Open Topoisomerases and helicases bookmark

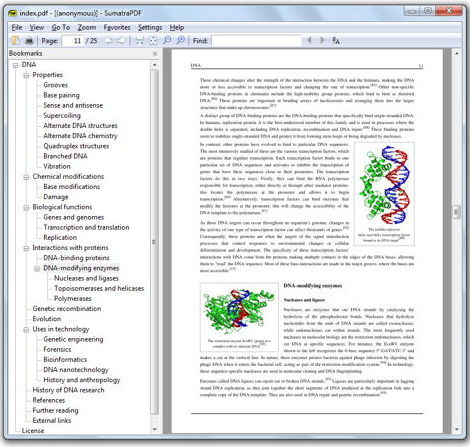point(99,288)
